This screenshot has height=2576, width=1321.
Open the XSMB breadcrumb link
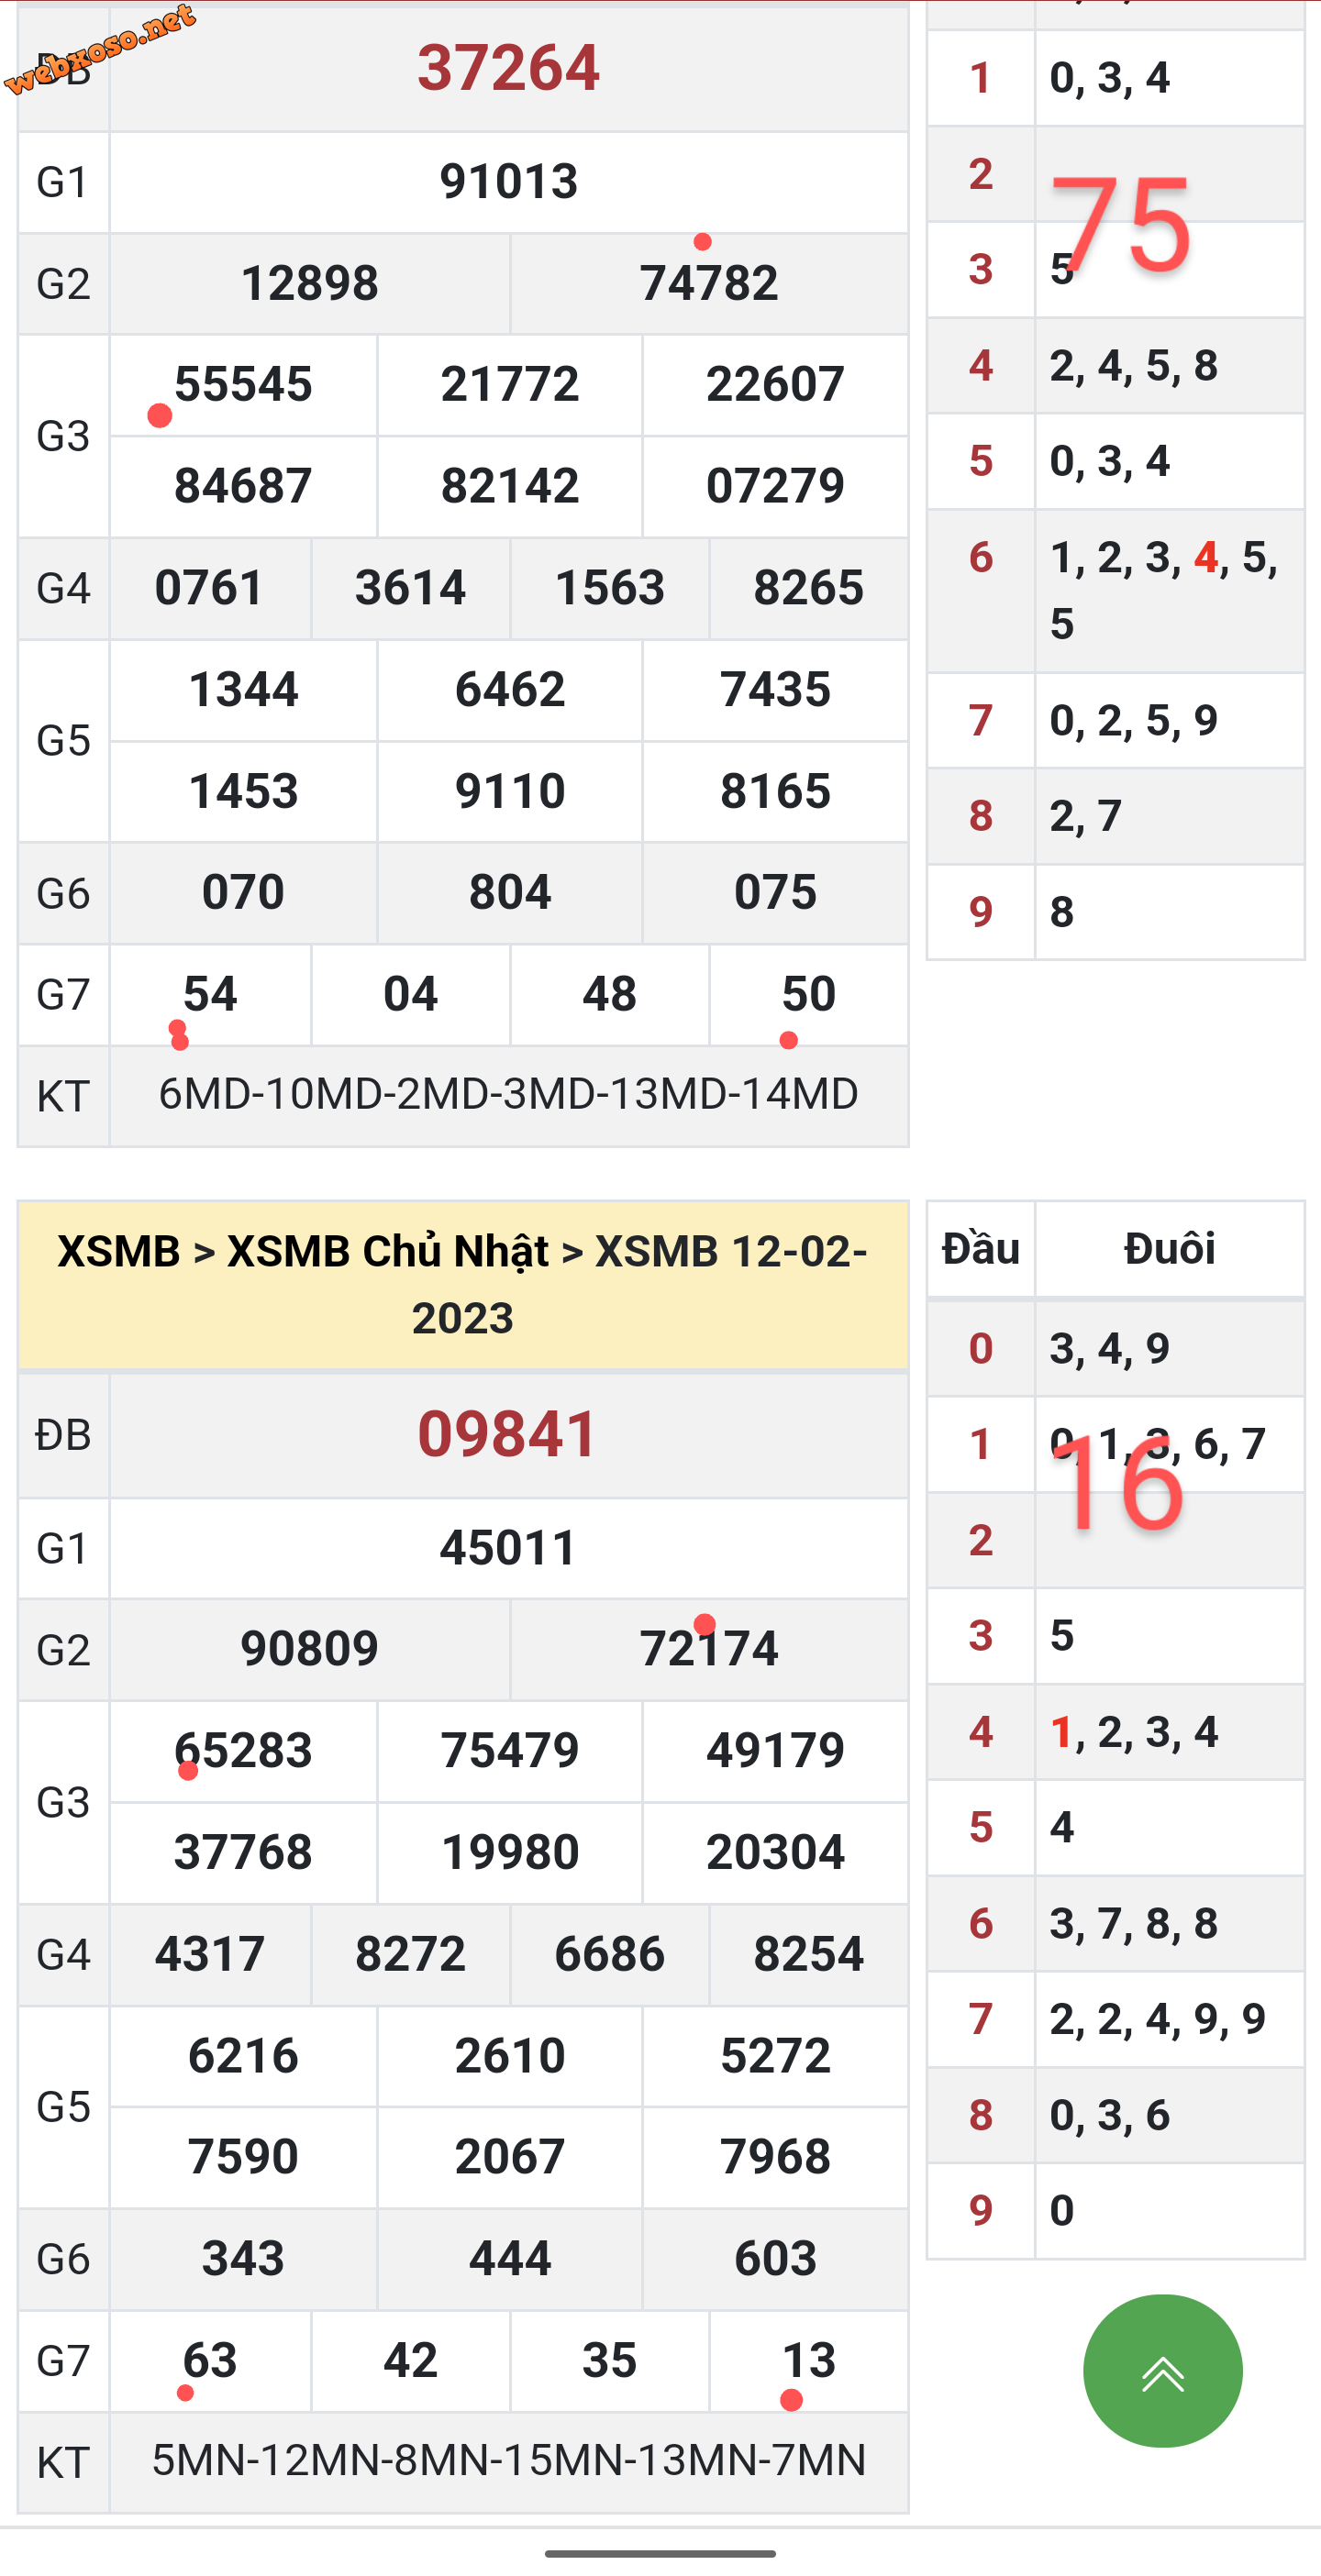coord(118,1251)
